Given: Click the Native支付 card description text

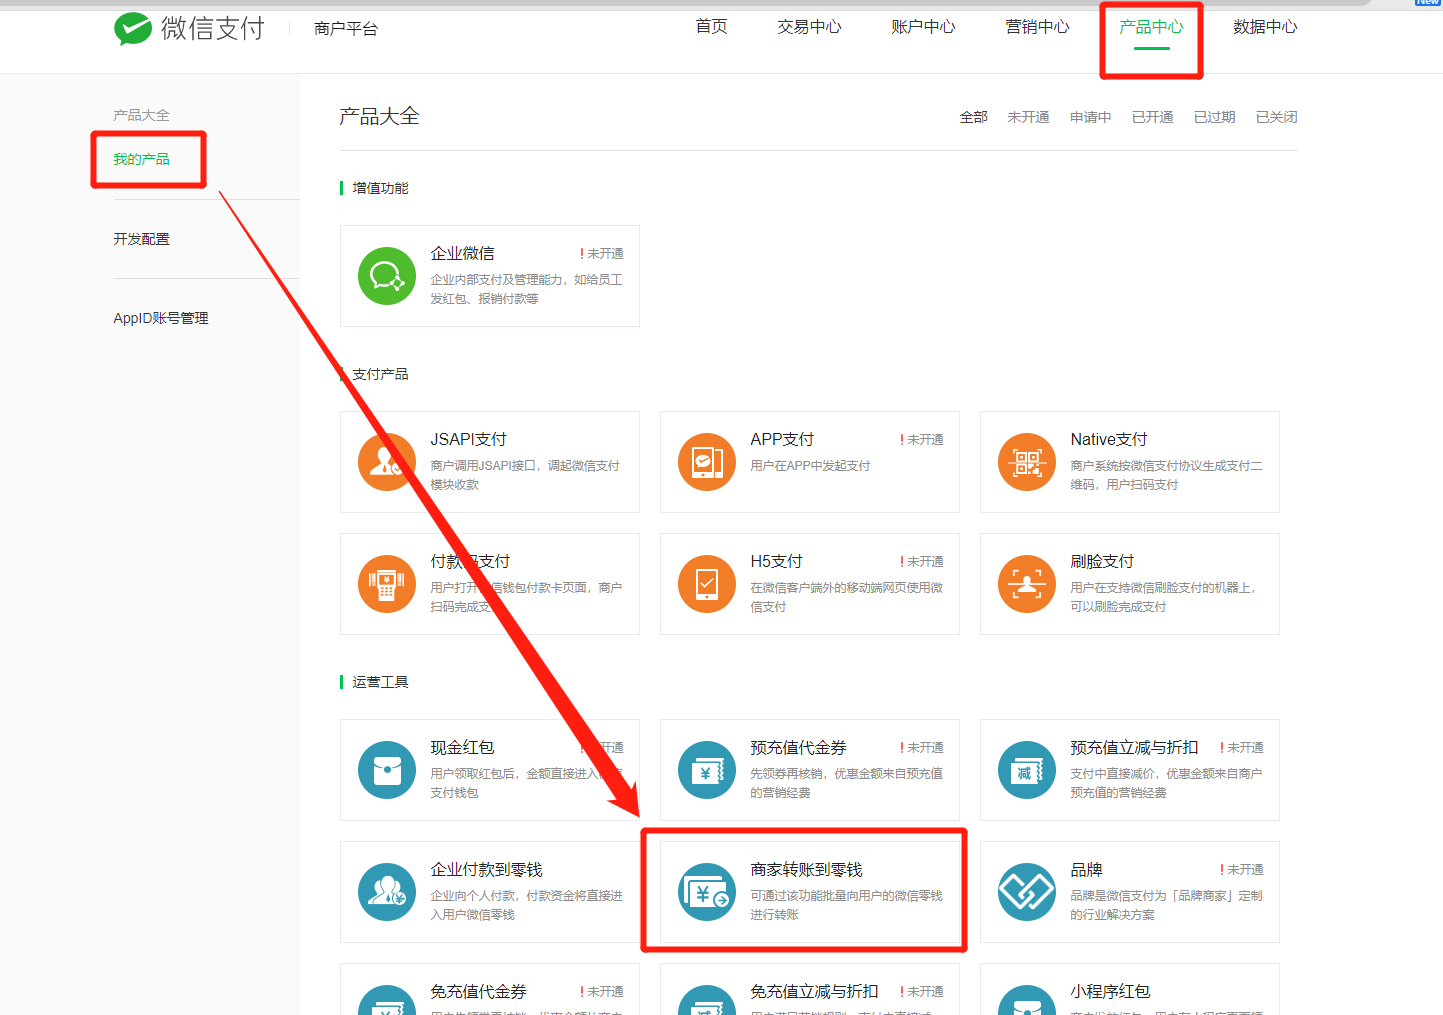Looking at the screenshot, I should [1167, 475].
